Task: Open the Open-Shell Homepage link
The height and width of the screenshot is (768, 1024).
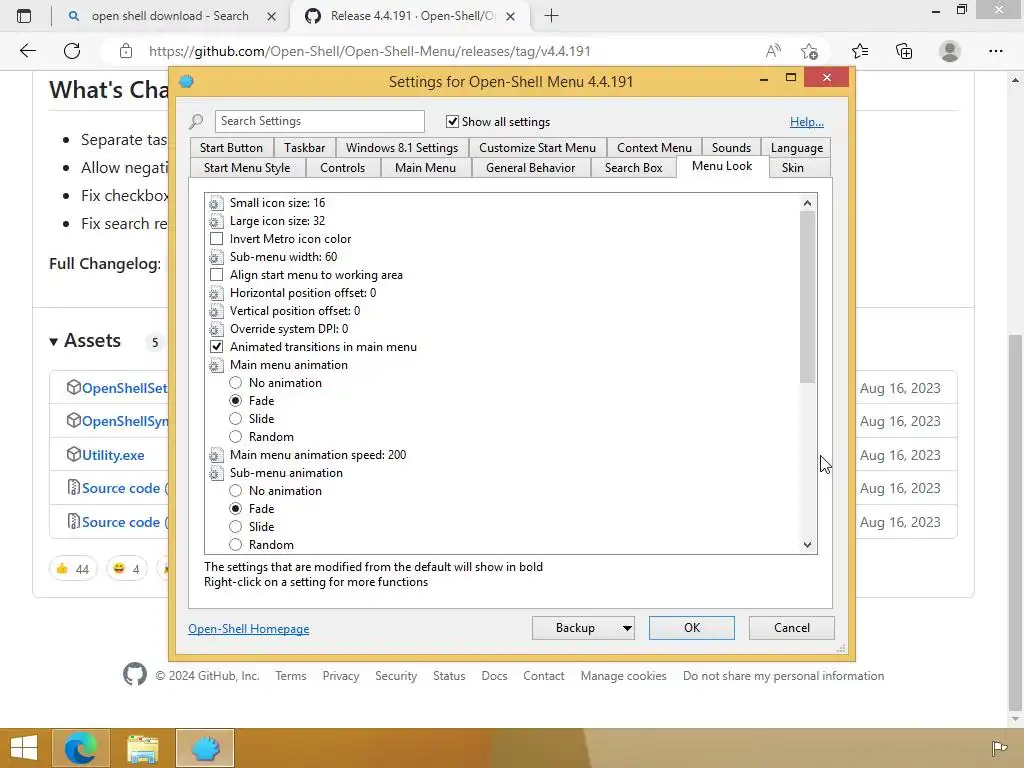Action: pos(249,629)
